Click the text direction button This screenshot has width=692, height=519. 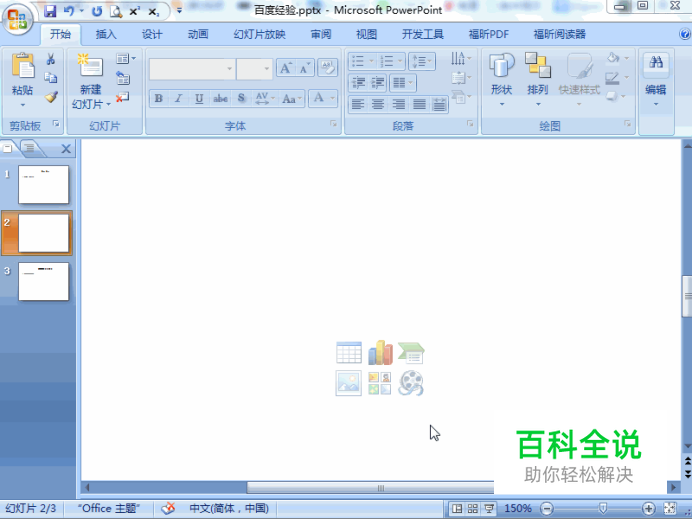(461, 59)
